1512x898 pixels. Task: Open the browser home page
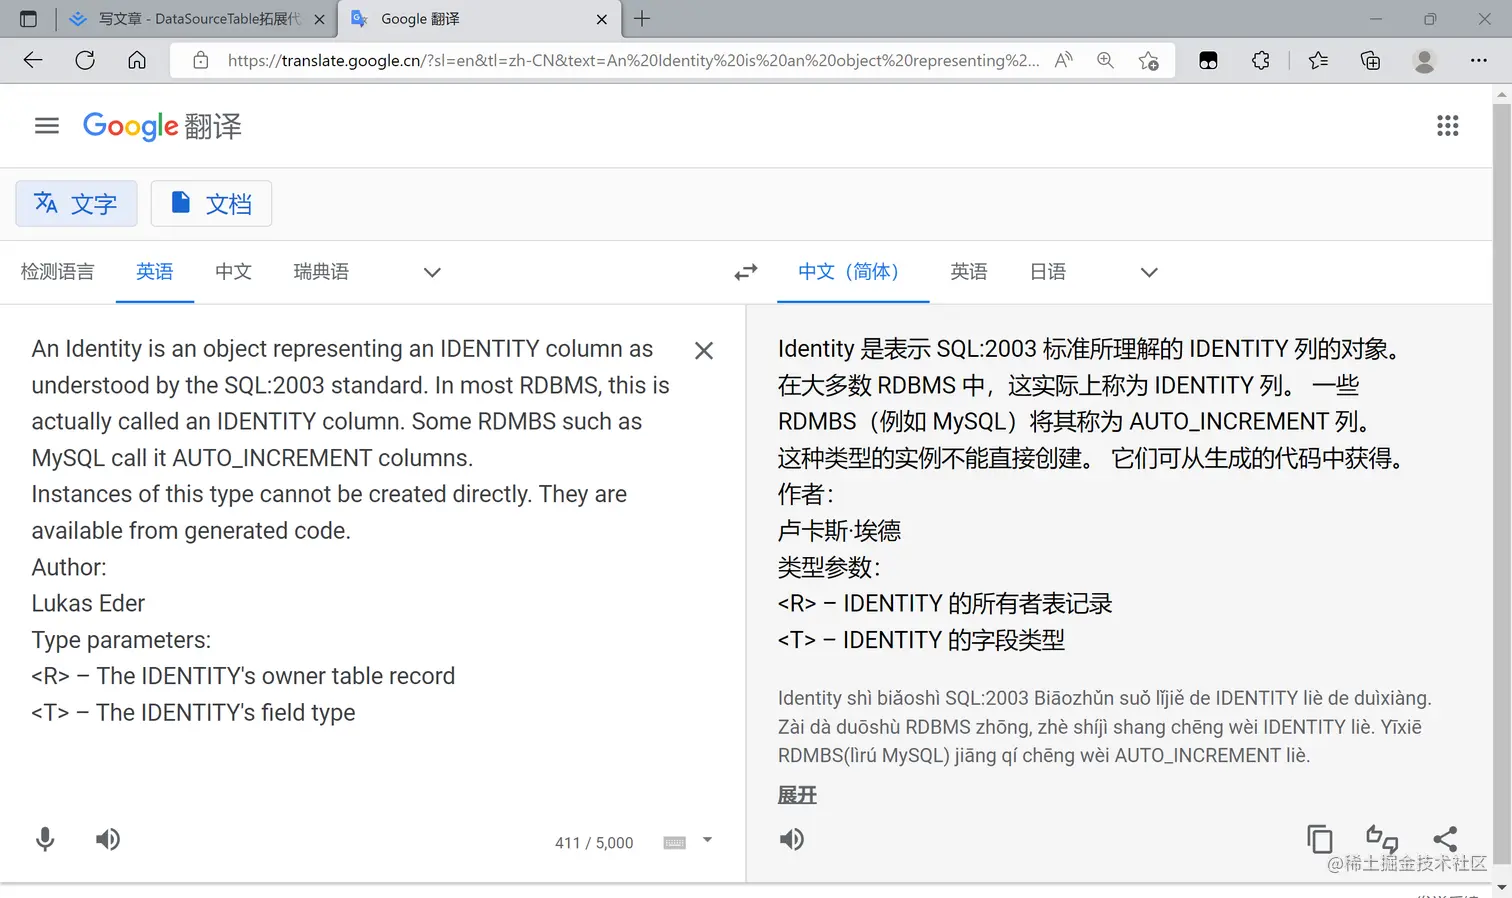tap(137, 60)
